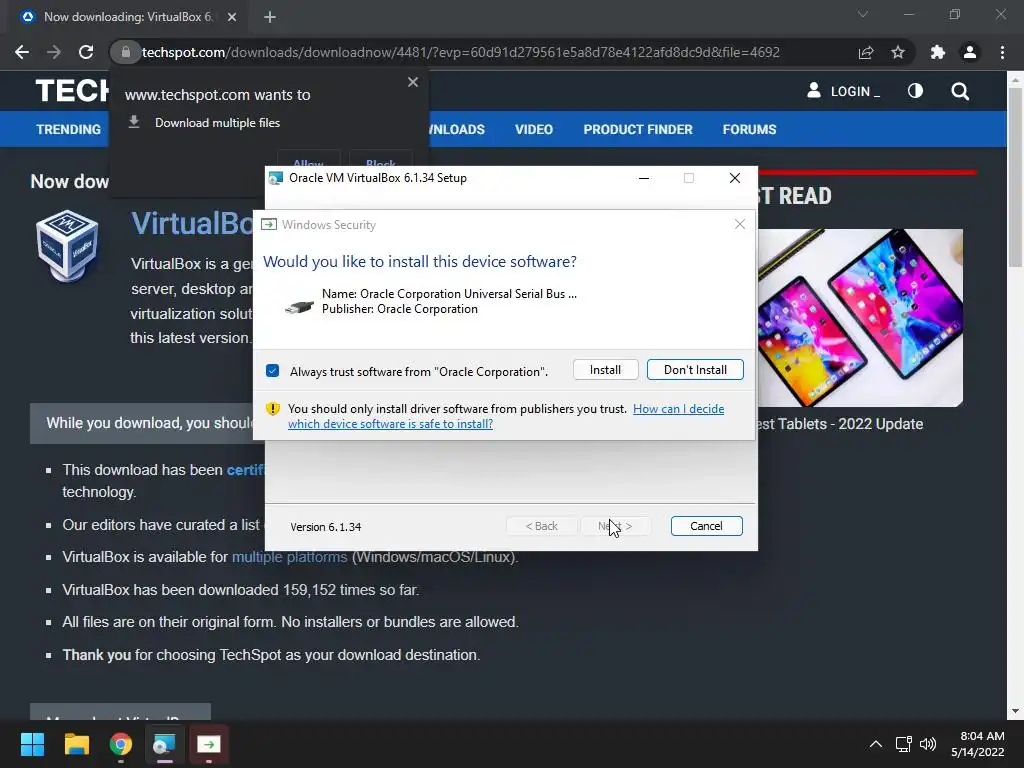Open TRENDING menu on TechSpot
The height and width of the screenshot is (768, 1024).
[69, 129]
